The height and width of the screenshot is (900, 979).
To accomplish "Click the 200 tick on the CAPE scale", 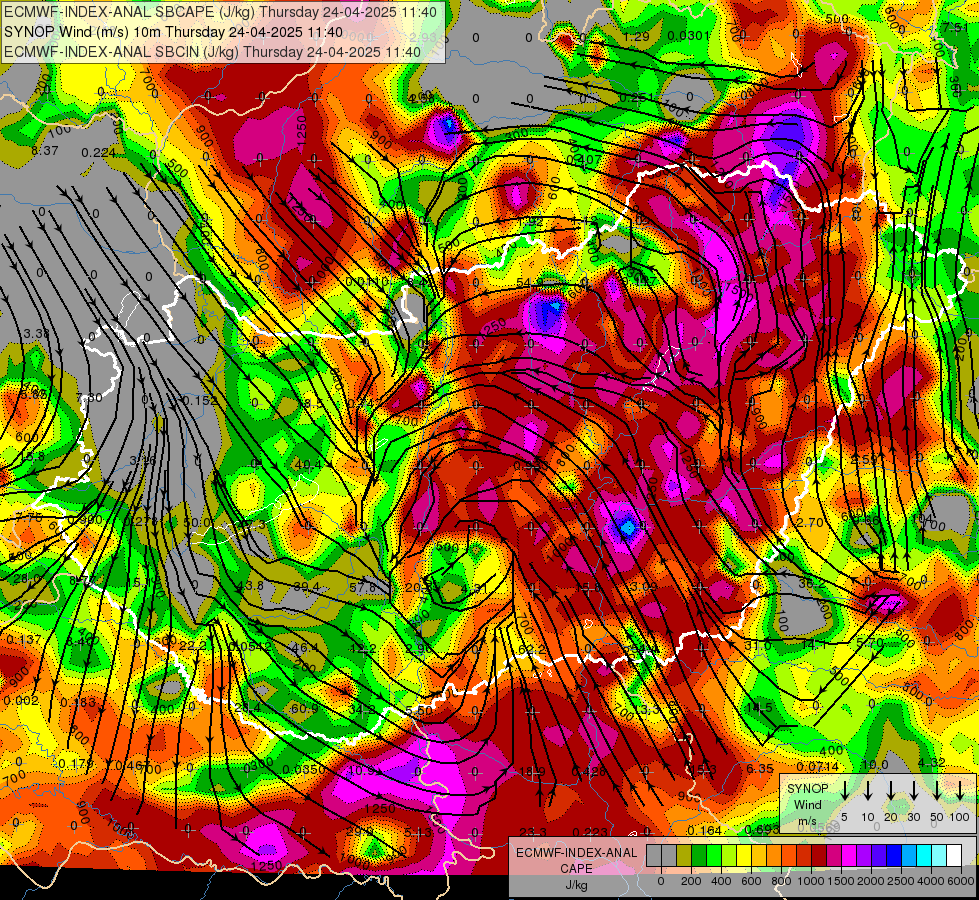I will tap(691, 881).
